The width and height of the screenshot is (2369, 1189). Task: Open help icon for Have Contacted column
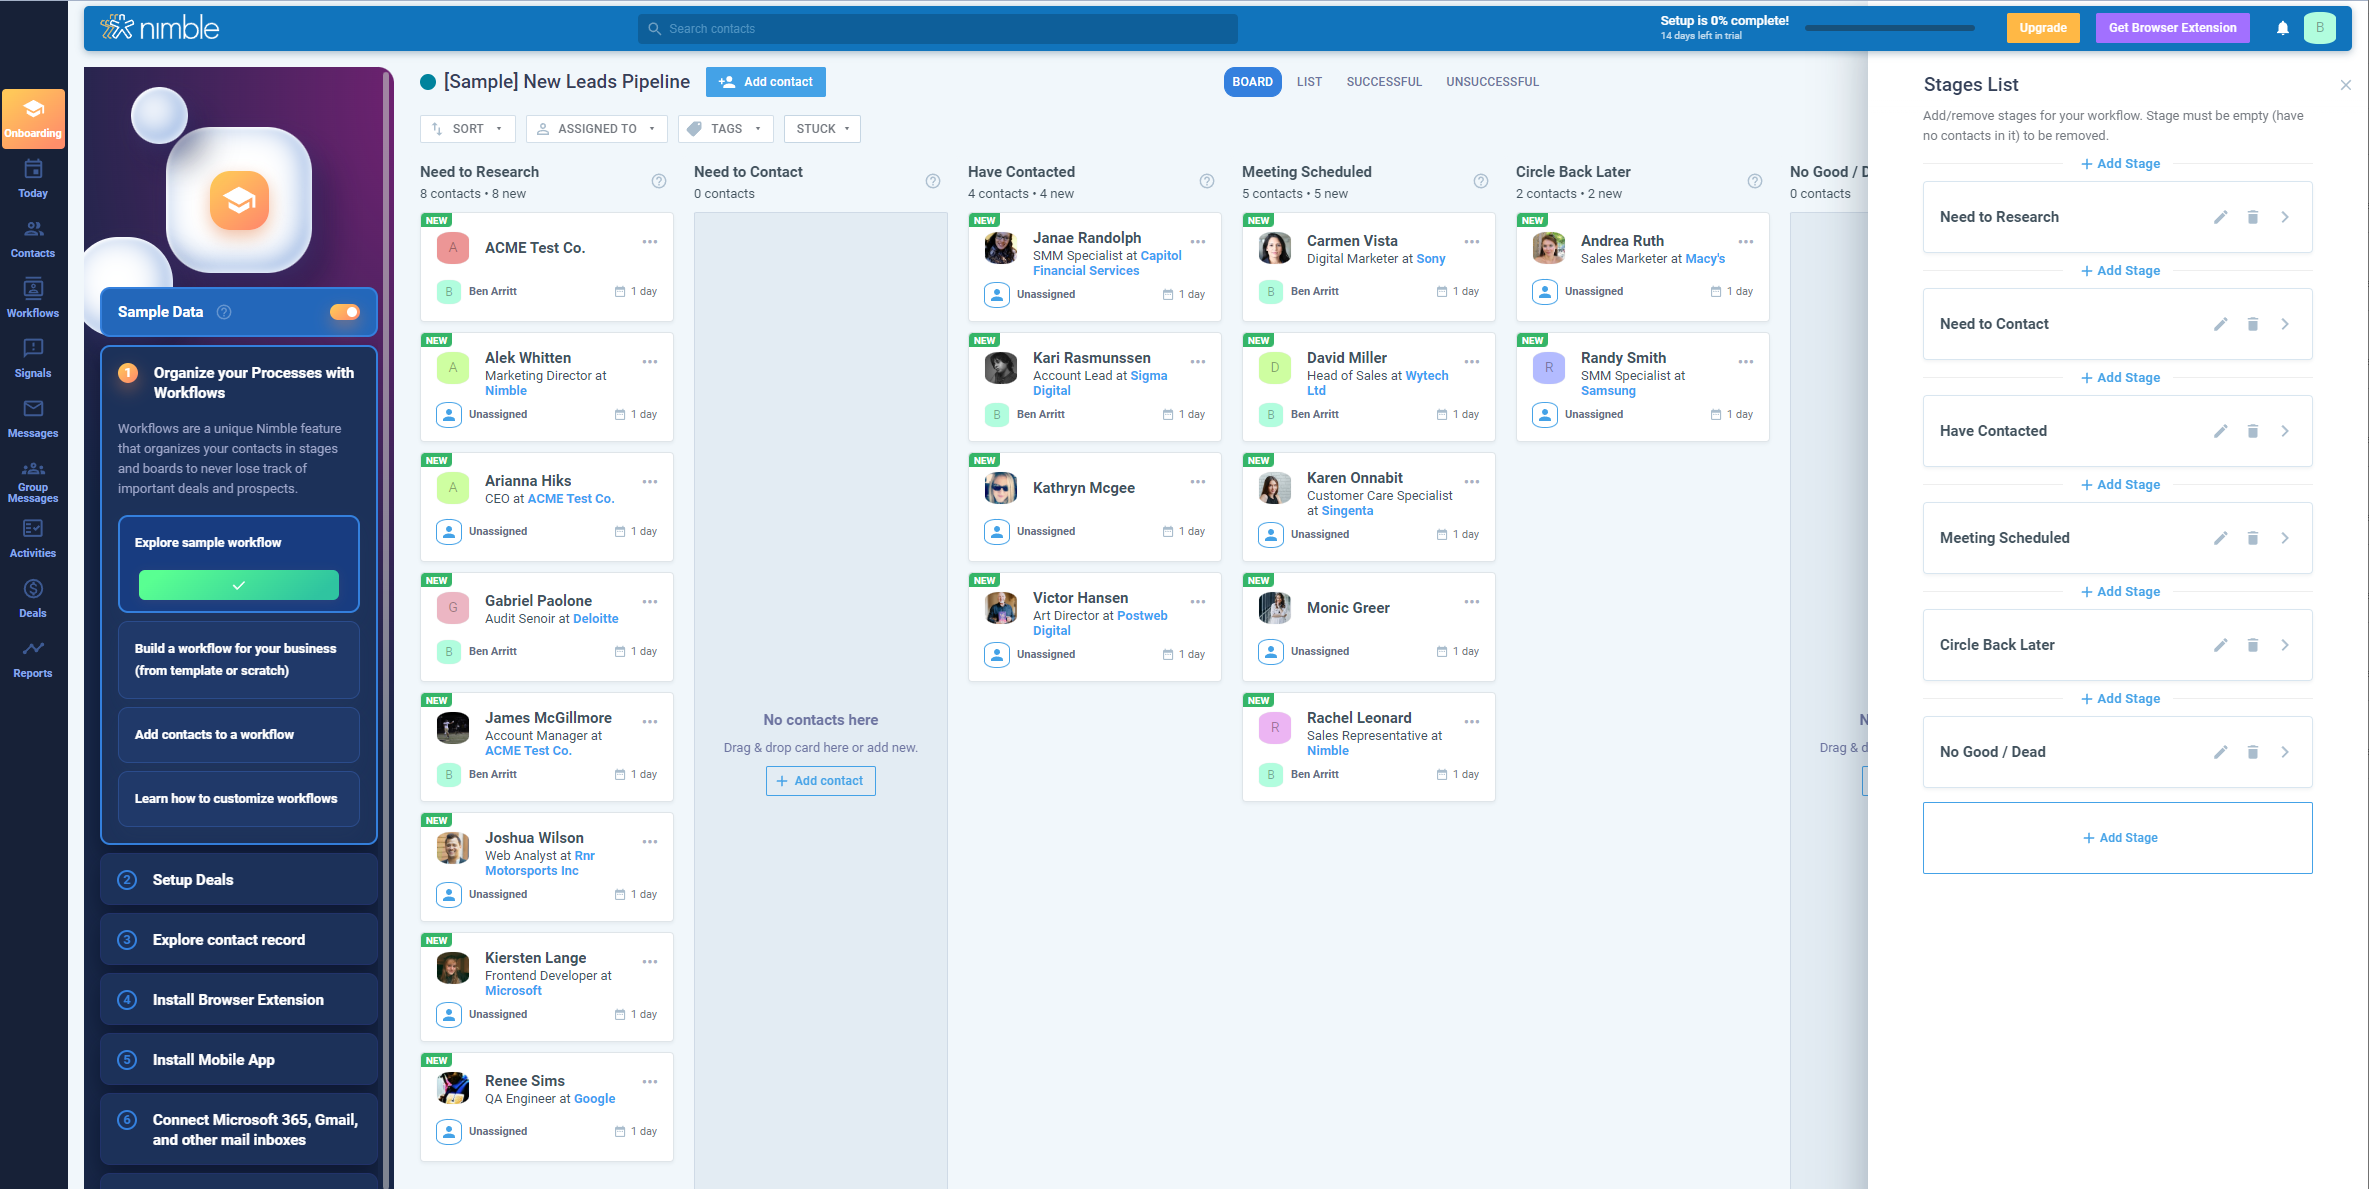pos(1207,181)
